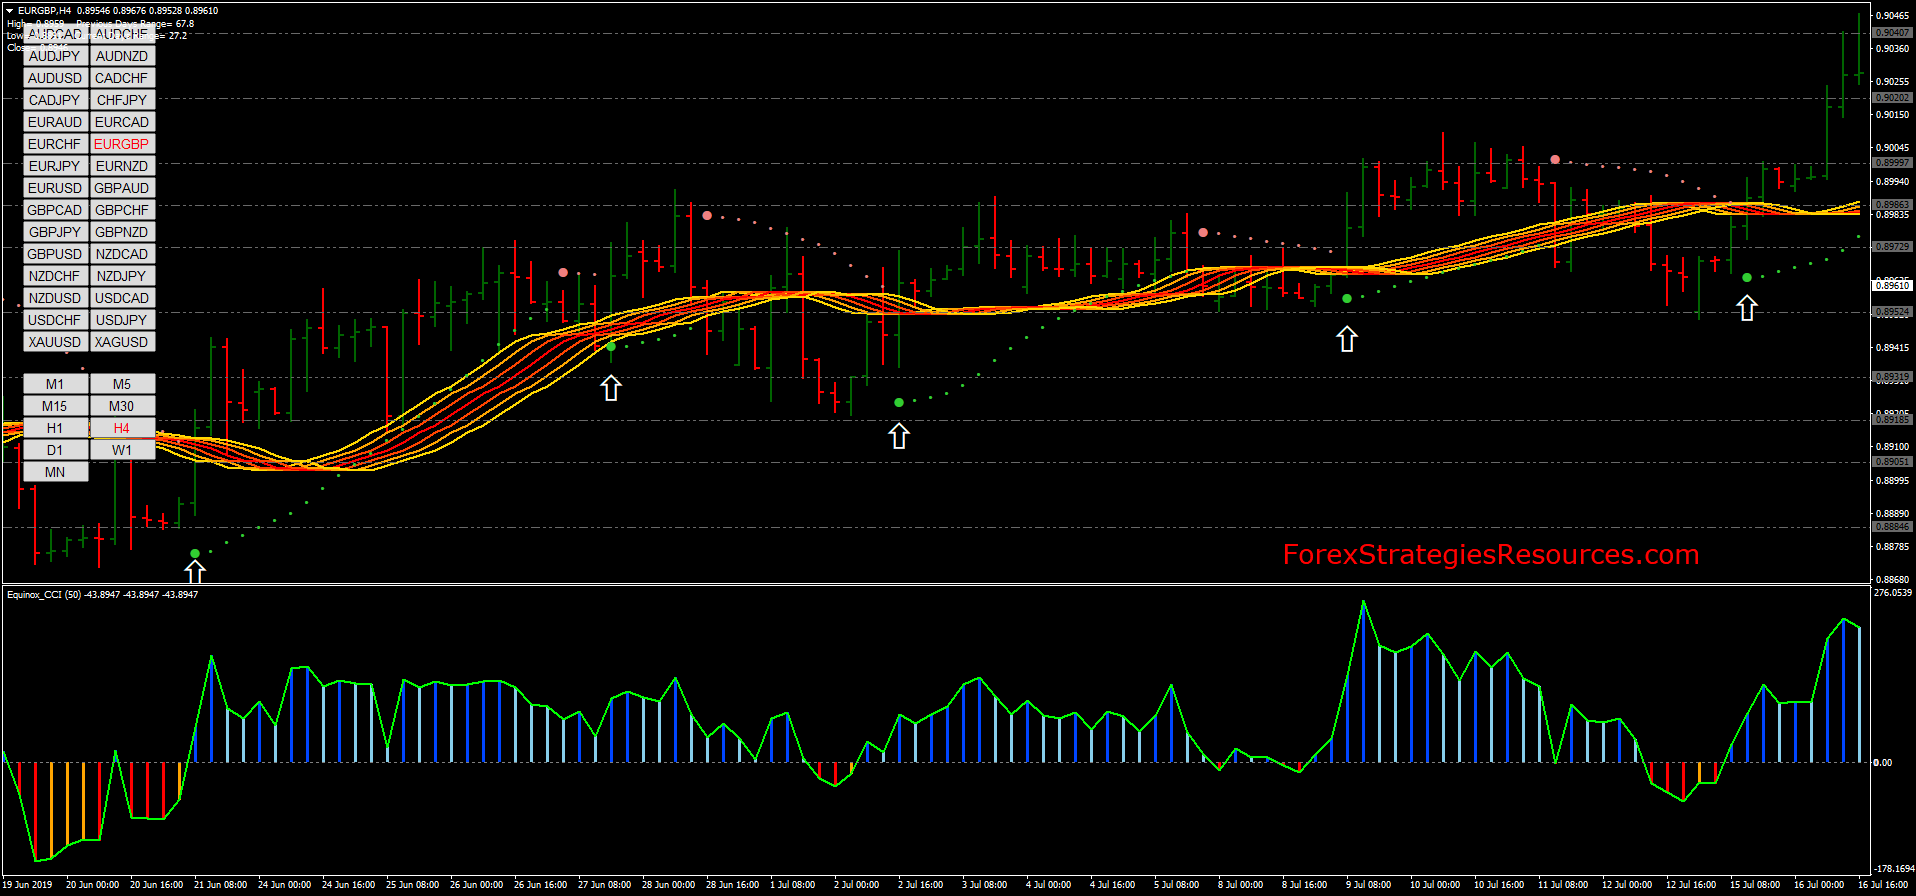Click the 276.0539 scale value in indicator window
Image resolution: width=1916 pixels, height=896 pixels.
pos(1894,593)
